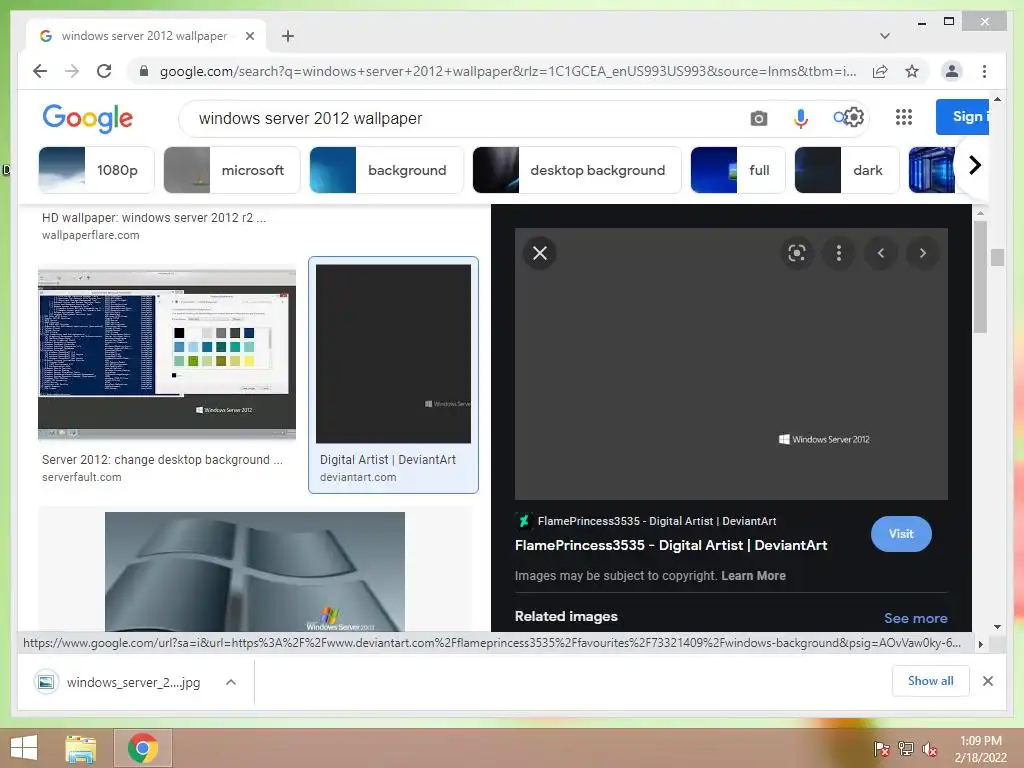Screen dimensions: 1024x768
Task: Click the network tray icon
Action: coord(906,749)
